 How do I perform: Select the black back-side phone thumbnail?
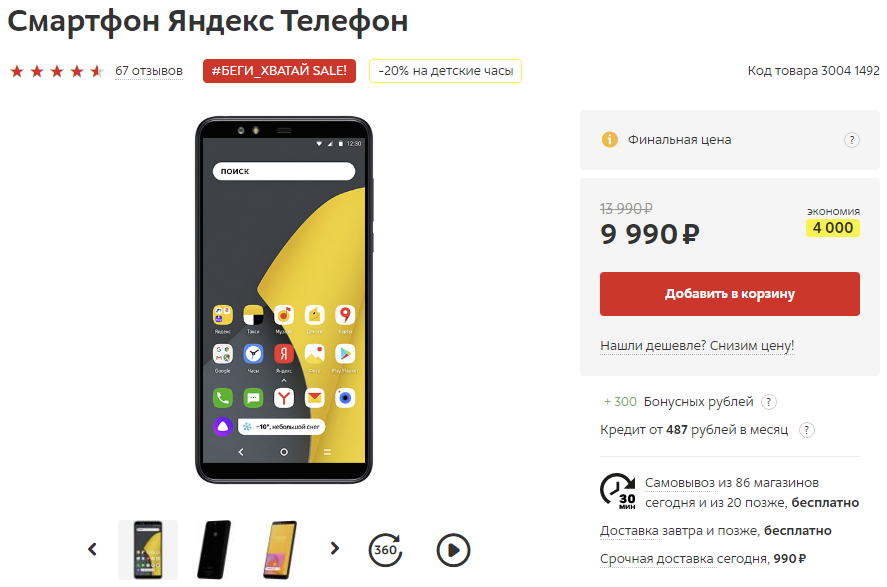[x=214, y=550]
